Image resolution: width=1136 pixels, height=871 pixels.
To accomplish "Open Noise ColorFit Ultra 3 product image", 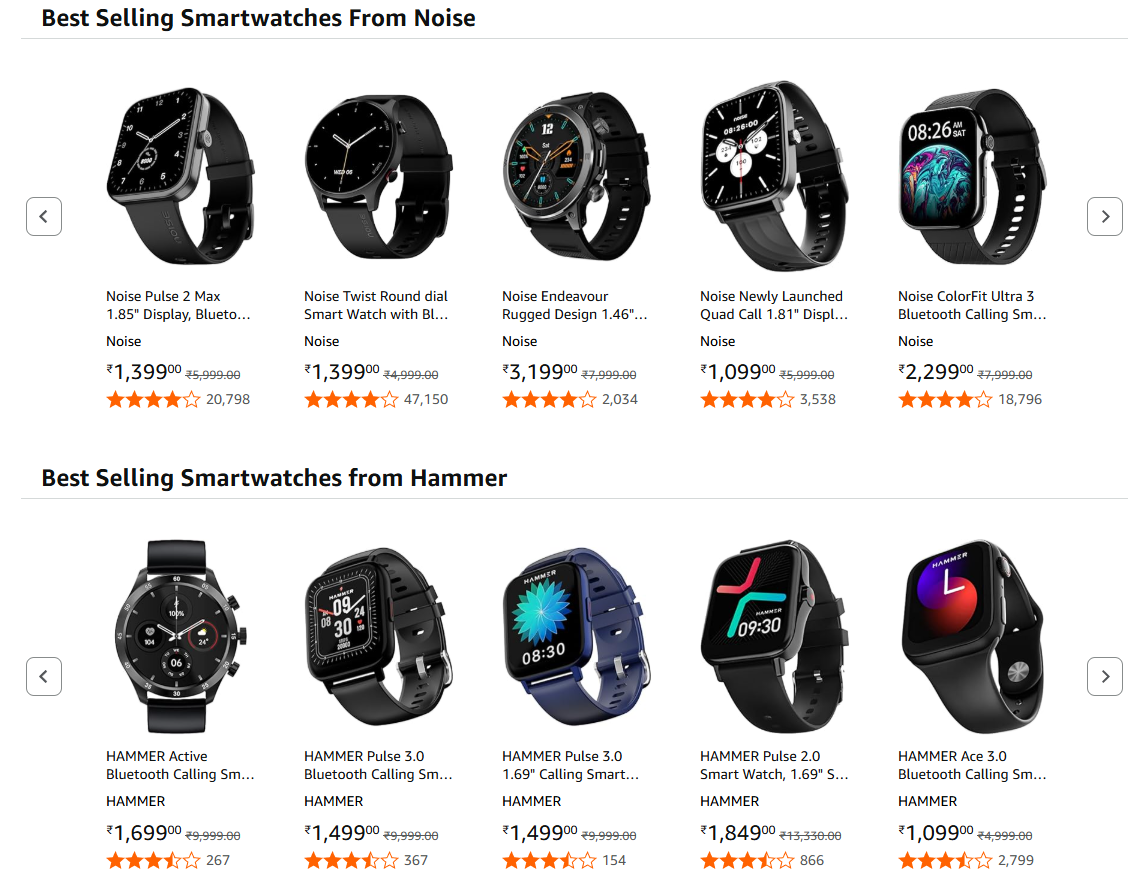I will click(x=971, y=176).
